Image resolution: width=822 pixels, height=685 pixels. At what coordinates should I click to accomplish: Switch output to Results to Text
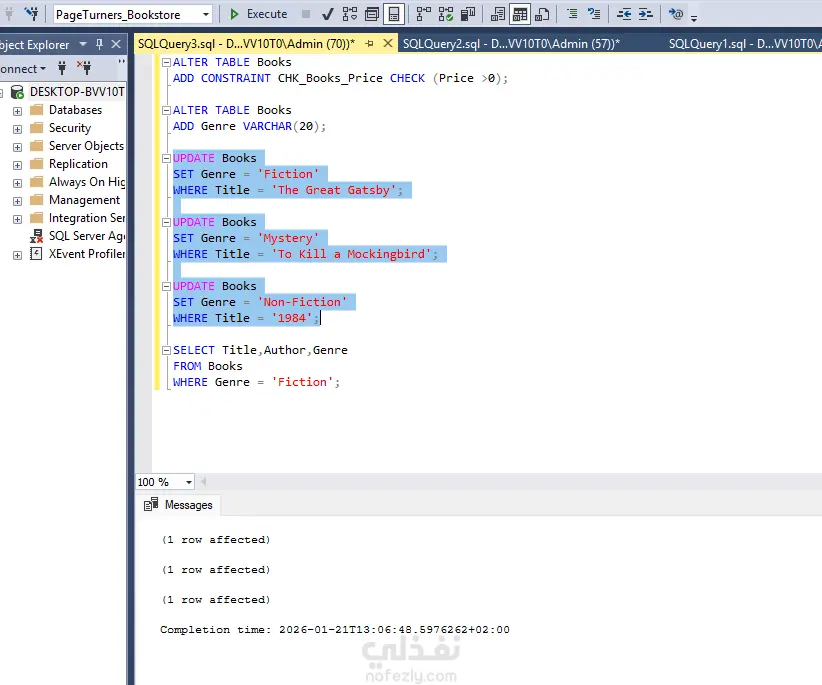[x=497, y=14]
